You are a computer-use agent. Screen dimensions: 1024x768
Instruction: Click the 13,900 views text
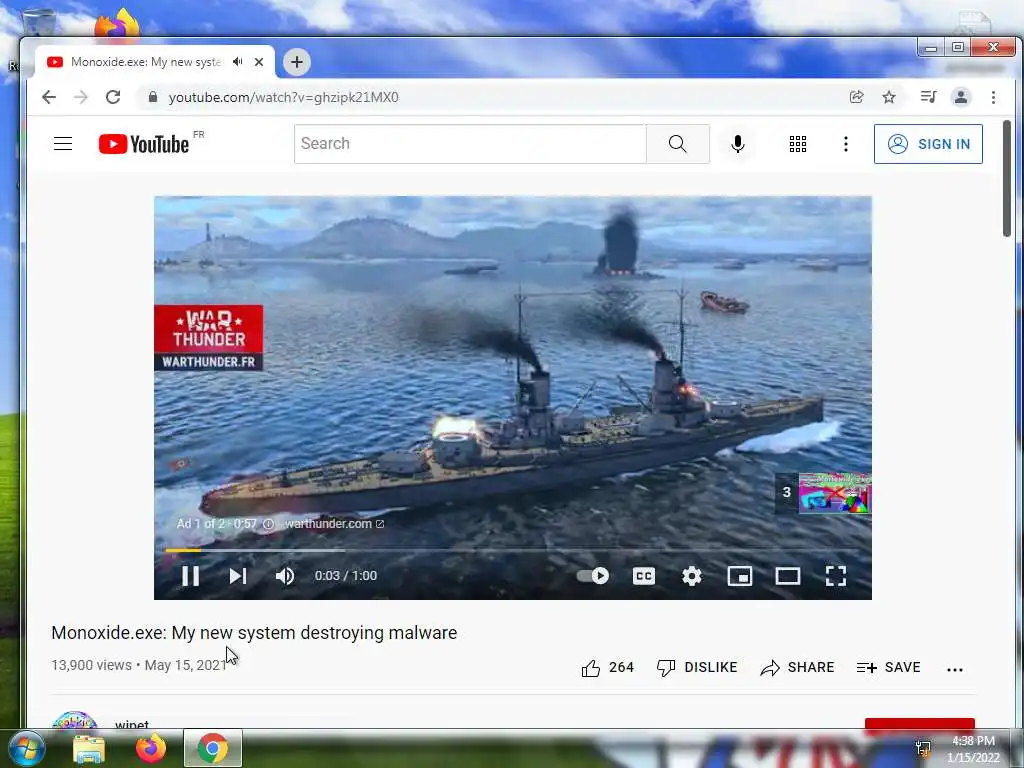coord(91,665)
